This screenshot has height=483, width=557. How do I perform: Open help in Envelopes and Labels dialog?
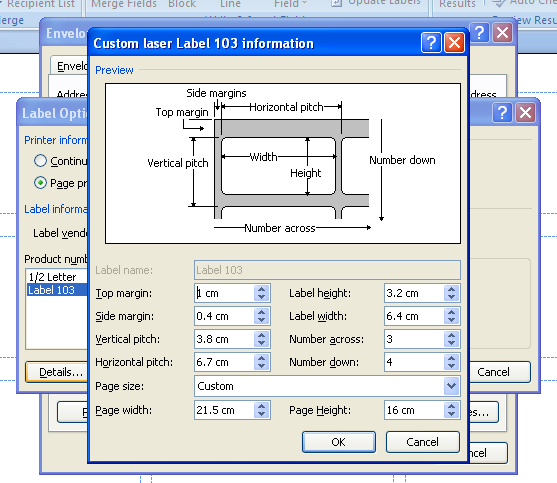480,33
